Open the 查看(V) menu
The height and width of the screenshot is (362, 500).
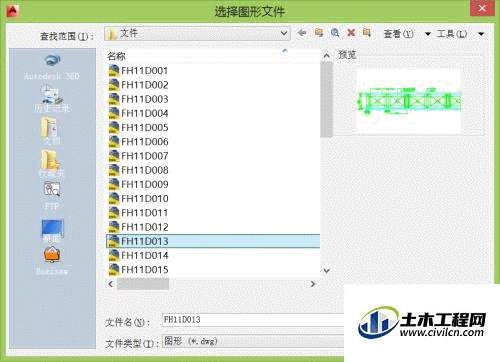click(x=398, y=34)
